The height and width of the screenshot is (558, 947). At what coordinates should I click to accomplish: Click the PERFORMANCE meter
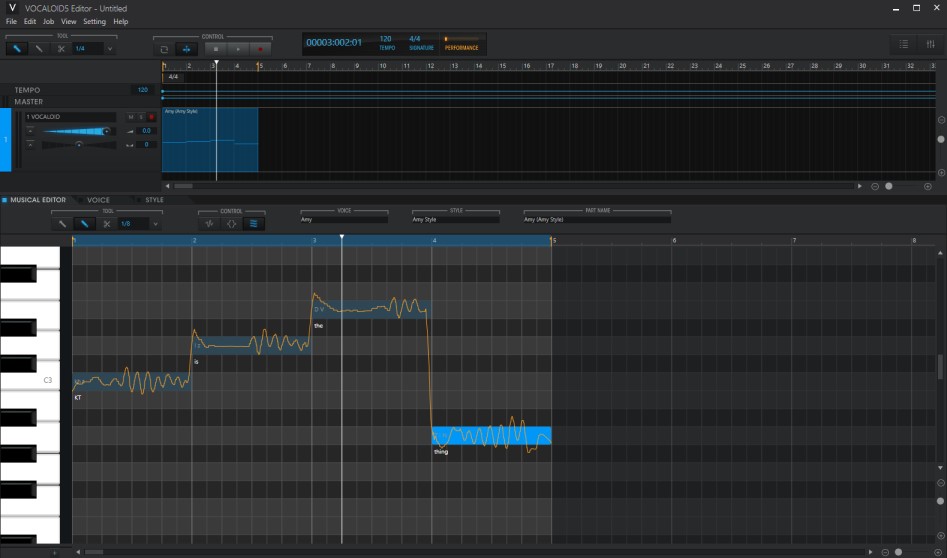point(461,43)
